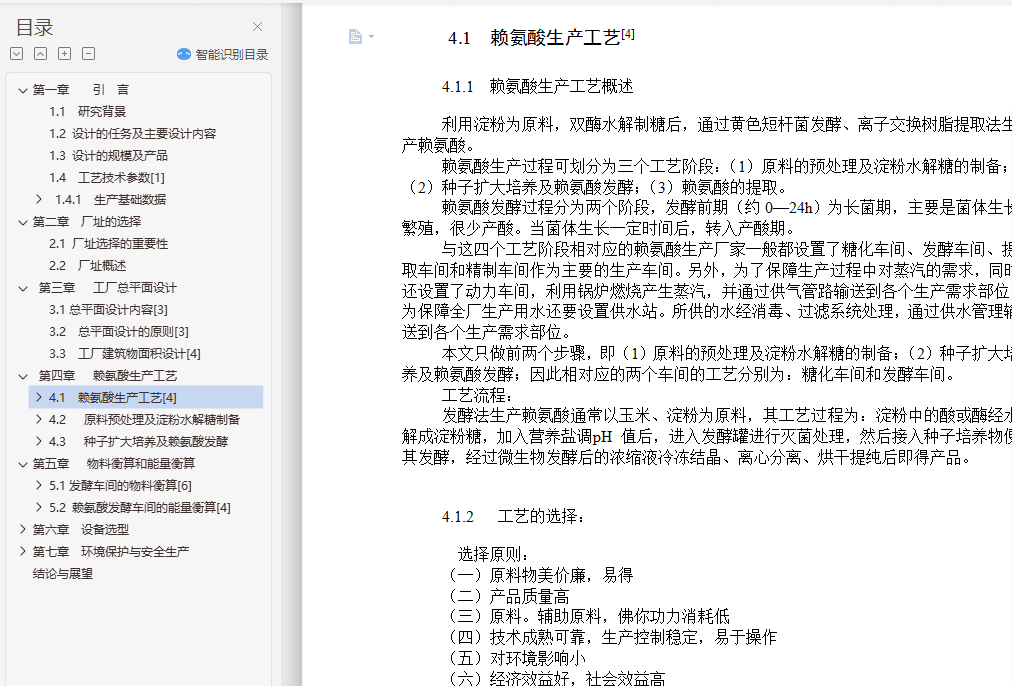The image size is (1012, 686).
Task: Expand the 1.4.1 生产基础数据 outline node
Action: [39, 199]
